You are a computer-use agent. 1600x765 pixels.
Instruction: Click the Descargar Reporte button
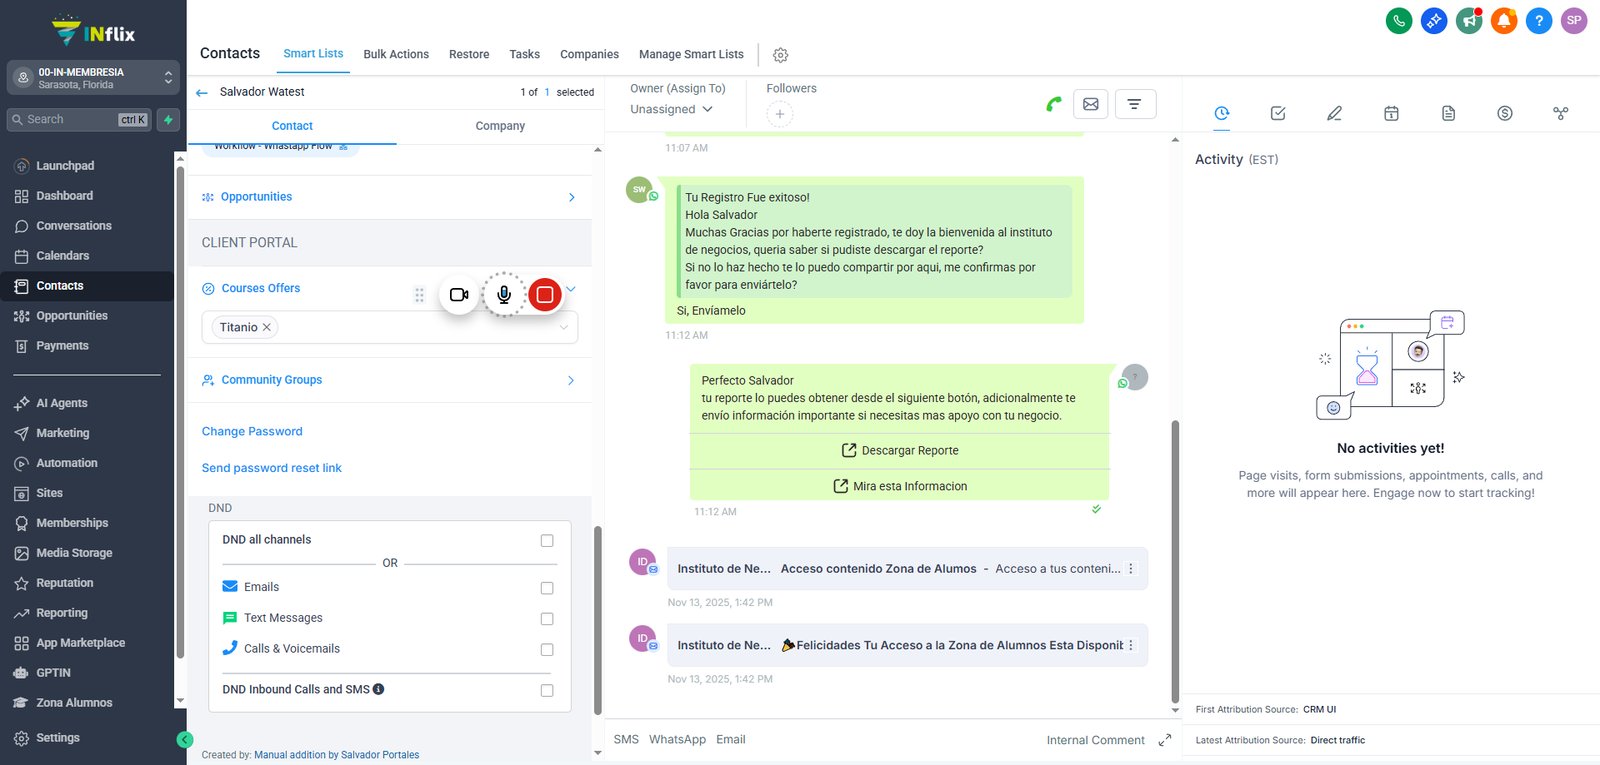pos(900,451)
